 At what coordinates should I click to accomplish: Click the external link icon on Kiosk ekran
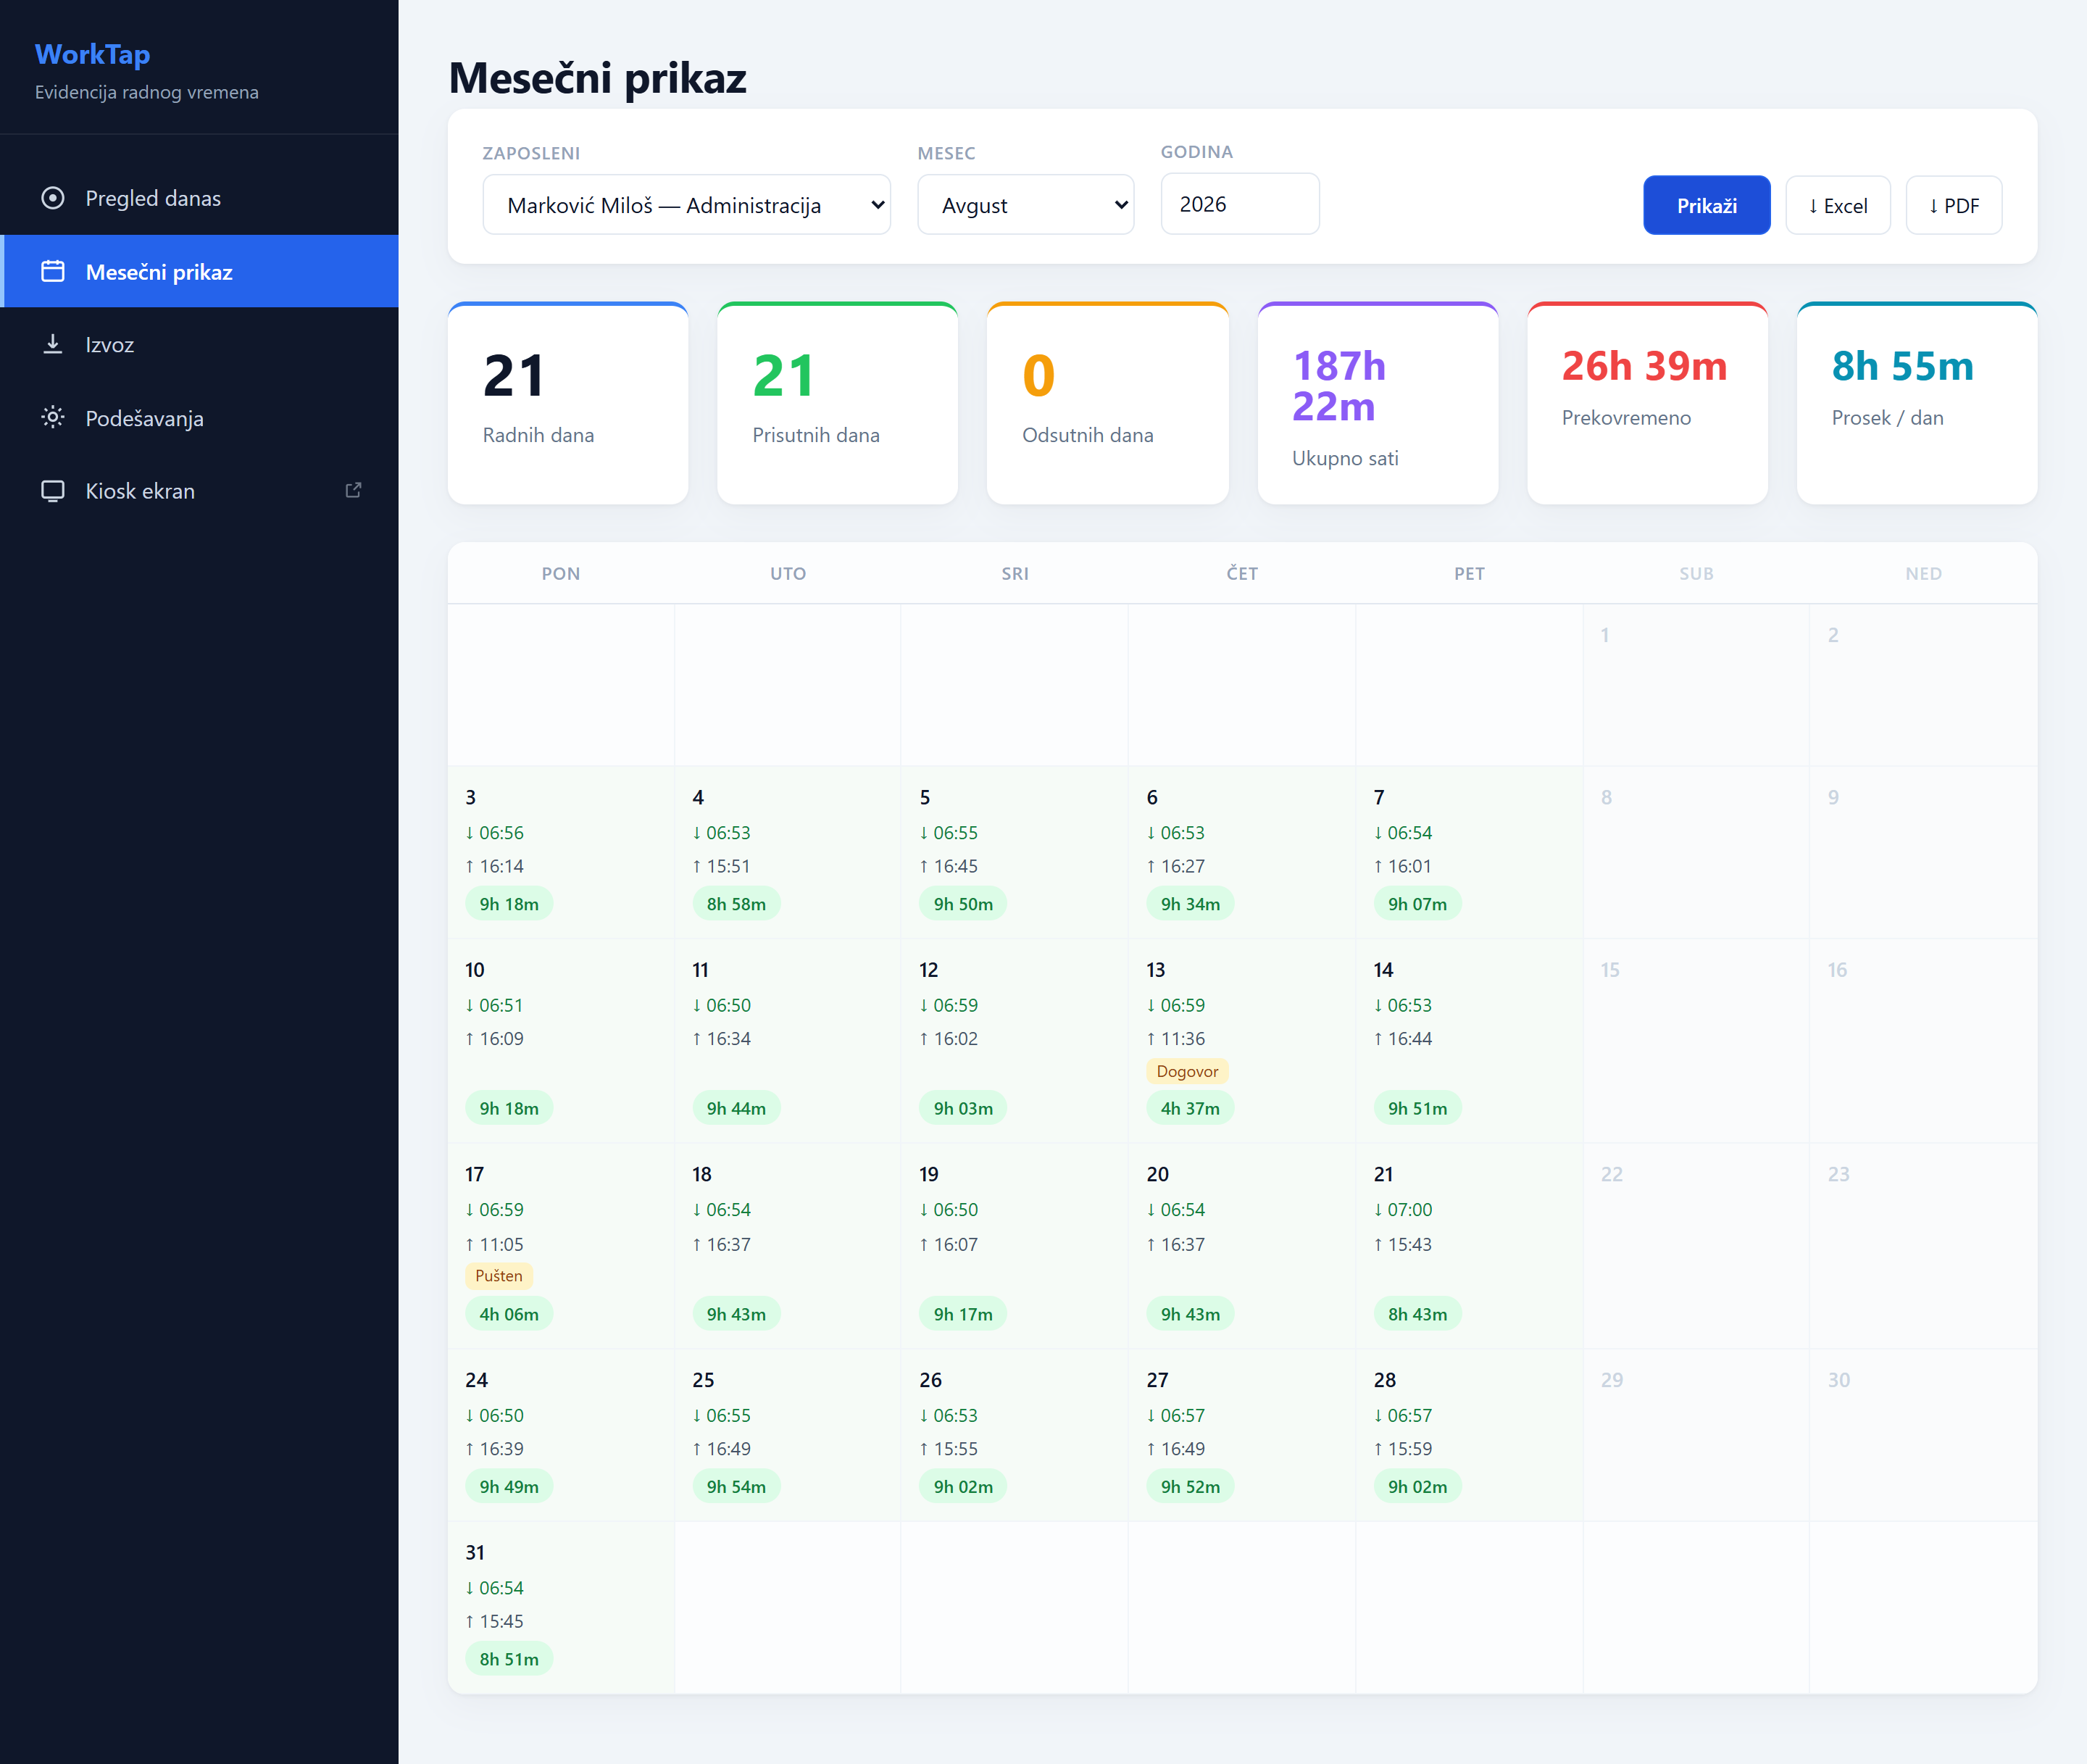pos(353,490)
